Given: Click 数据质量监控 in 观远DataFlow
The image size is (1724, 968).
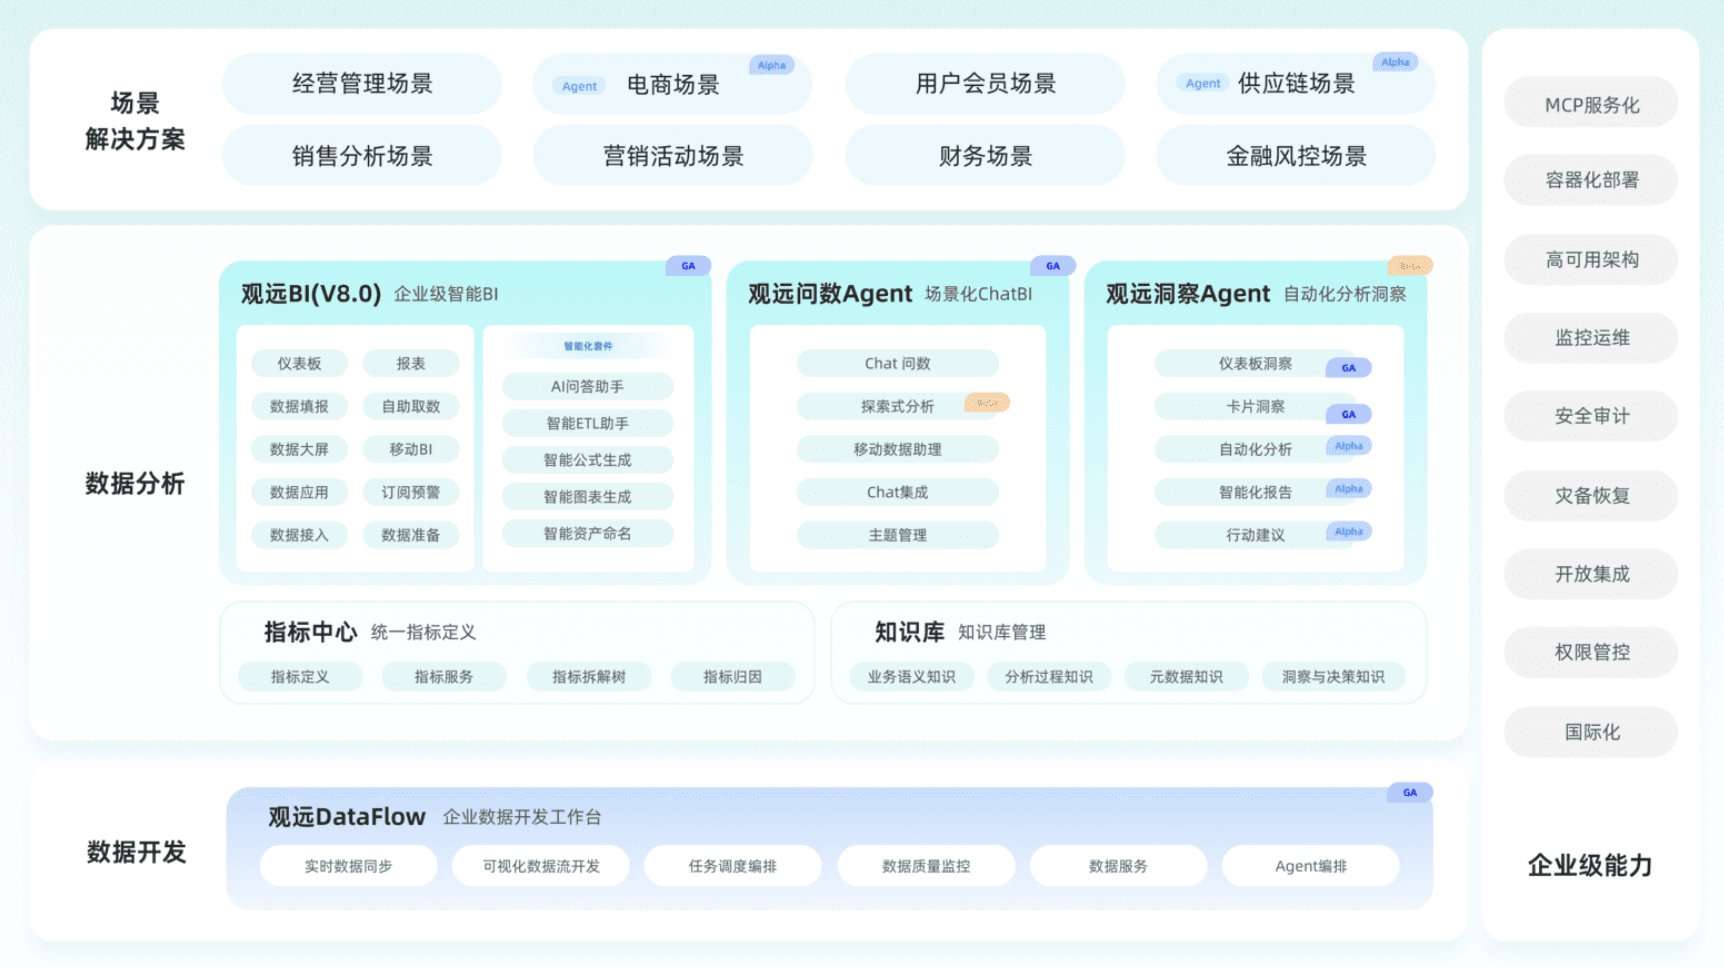Looking at the screenshot, I should [926, 866].
